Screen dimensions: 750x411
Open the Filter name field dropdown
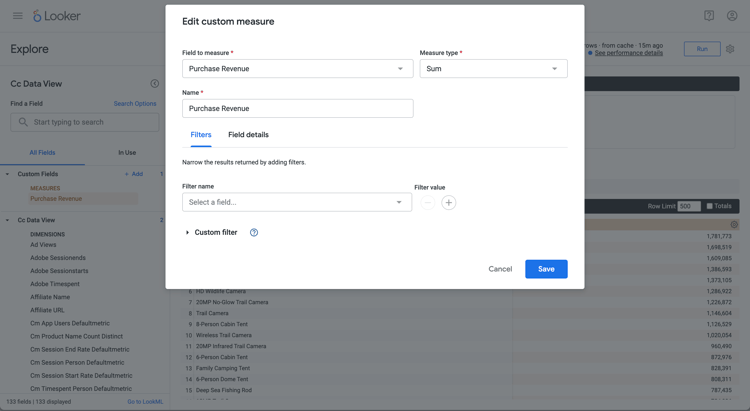[297, 202]
